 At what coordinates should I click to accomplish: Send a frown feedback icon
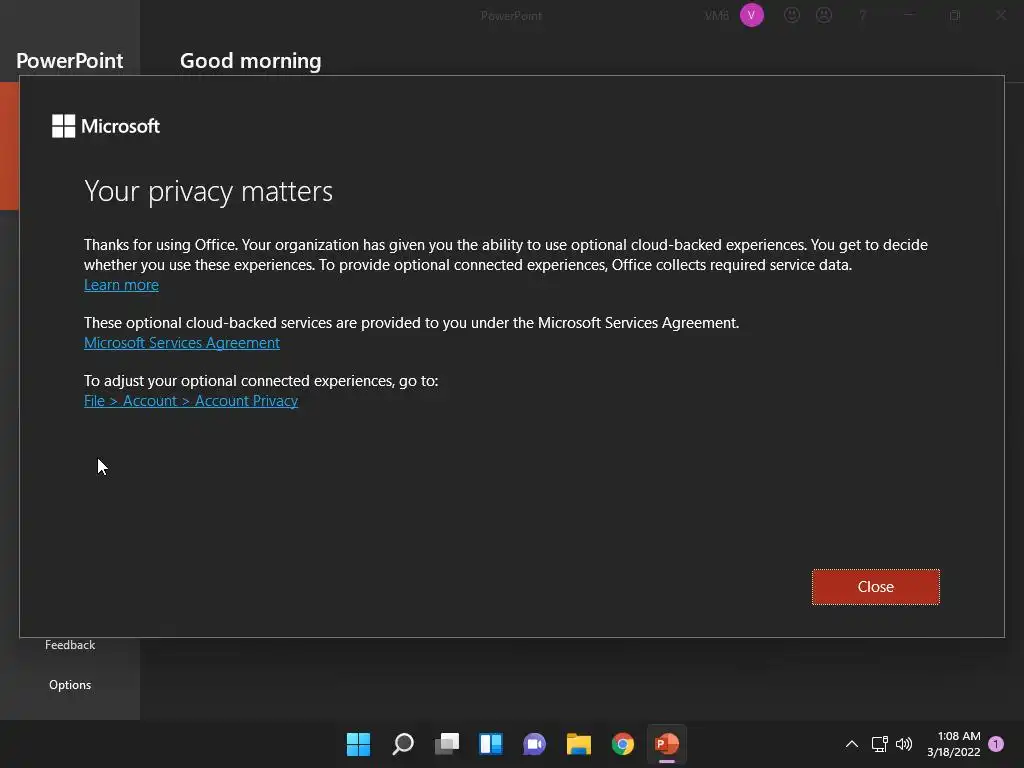point(824,15)
